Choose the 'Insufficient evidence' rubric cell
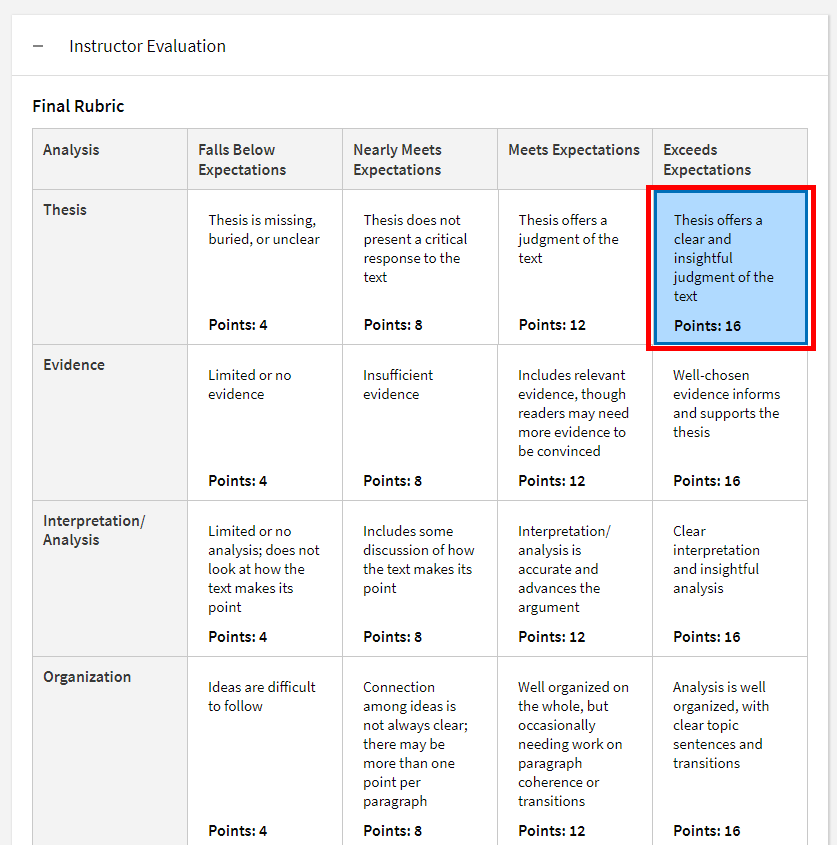 [420, 422]
